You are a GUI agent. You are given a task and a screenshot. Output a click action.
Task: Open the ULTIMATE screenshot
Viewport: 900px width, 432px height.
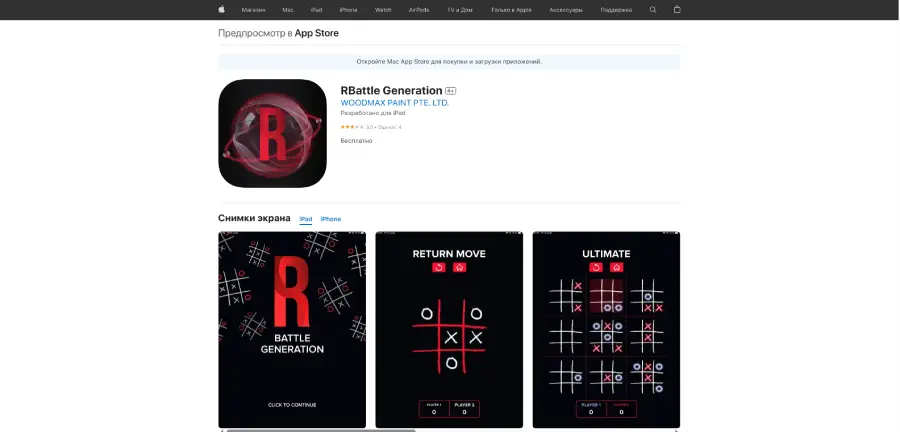[607, 330]
